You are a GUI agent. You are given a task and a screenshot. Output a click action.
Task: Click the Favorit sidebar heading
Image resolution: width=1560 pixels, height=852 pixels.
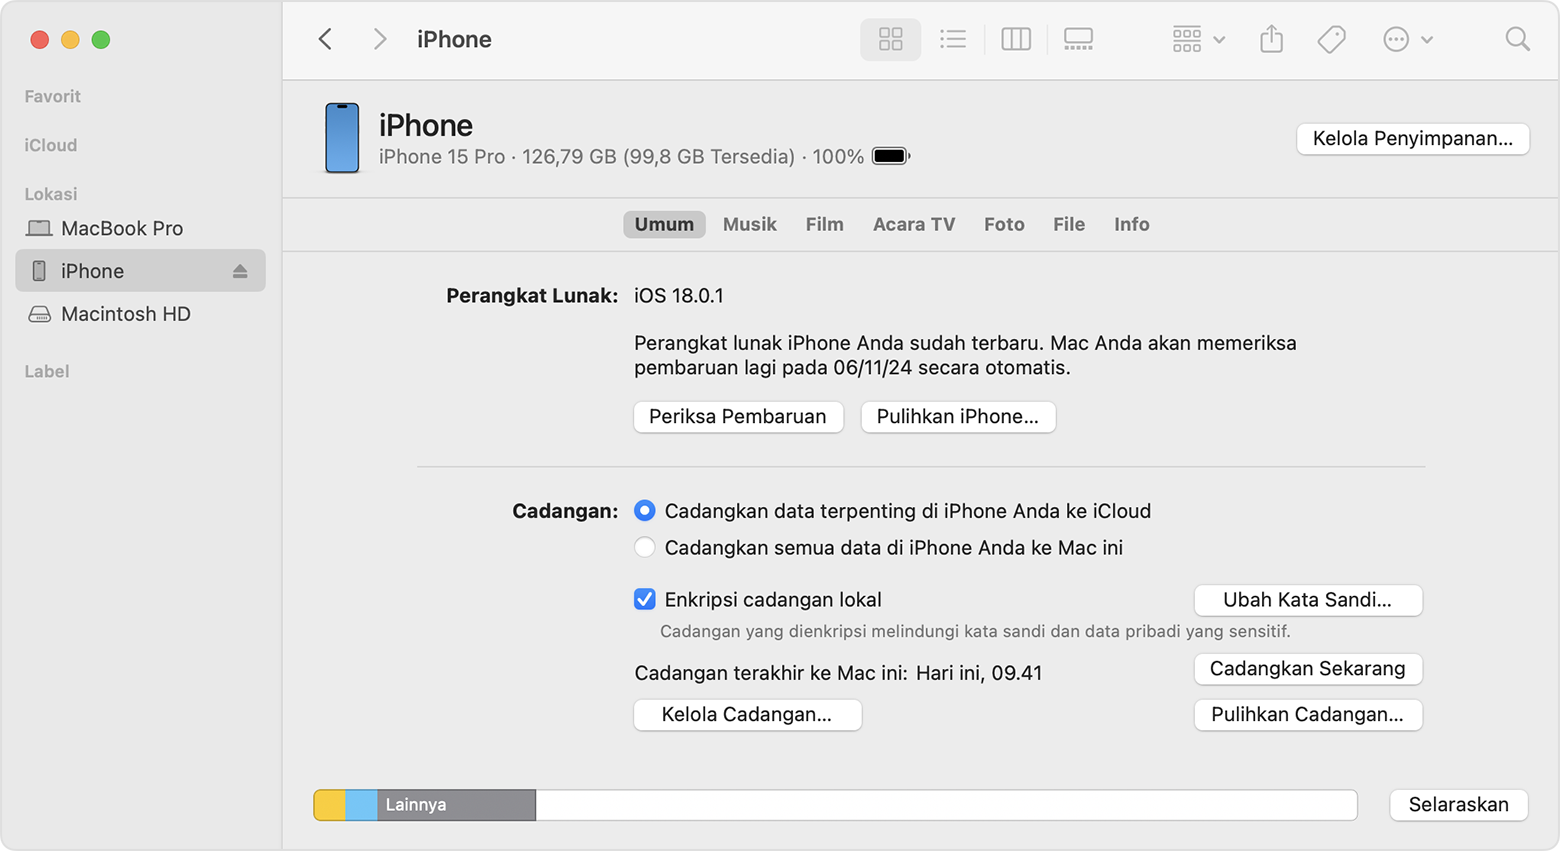pos(53,97)
